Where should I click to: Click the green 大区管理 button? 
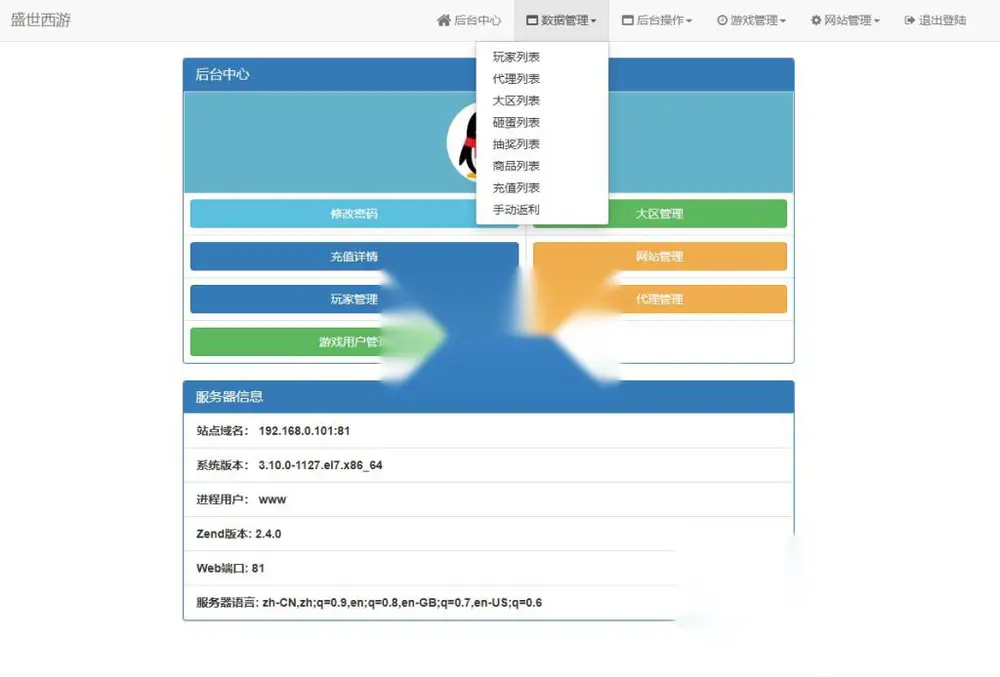tap(659, 214)
